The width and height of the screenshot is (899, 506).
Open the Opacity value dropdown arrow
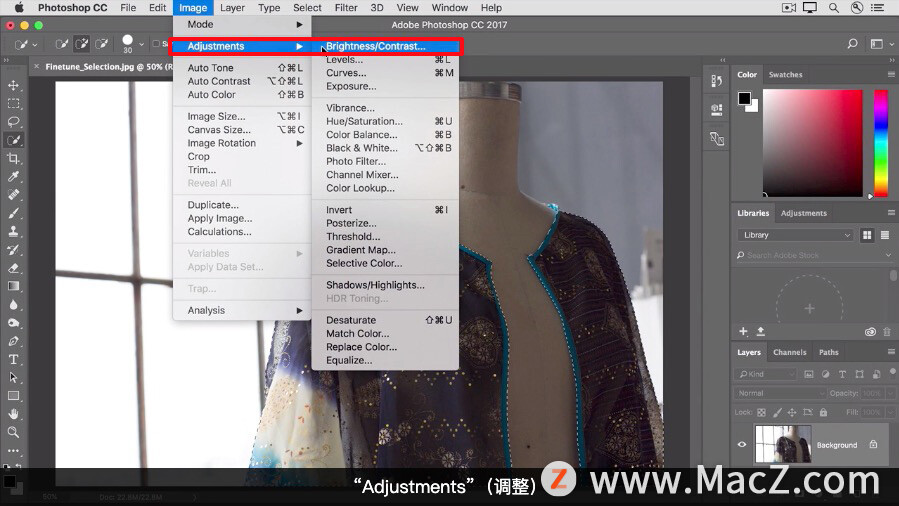pos(890,393)
